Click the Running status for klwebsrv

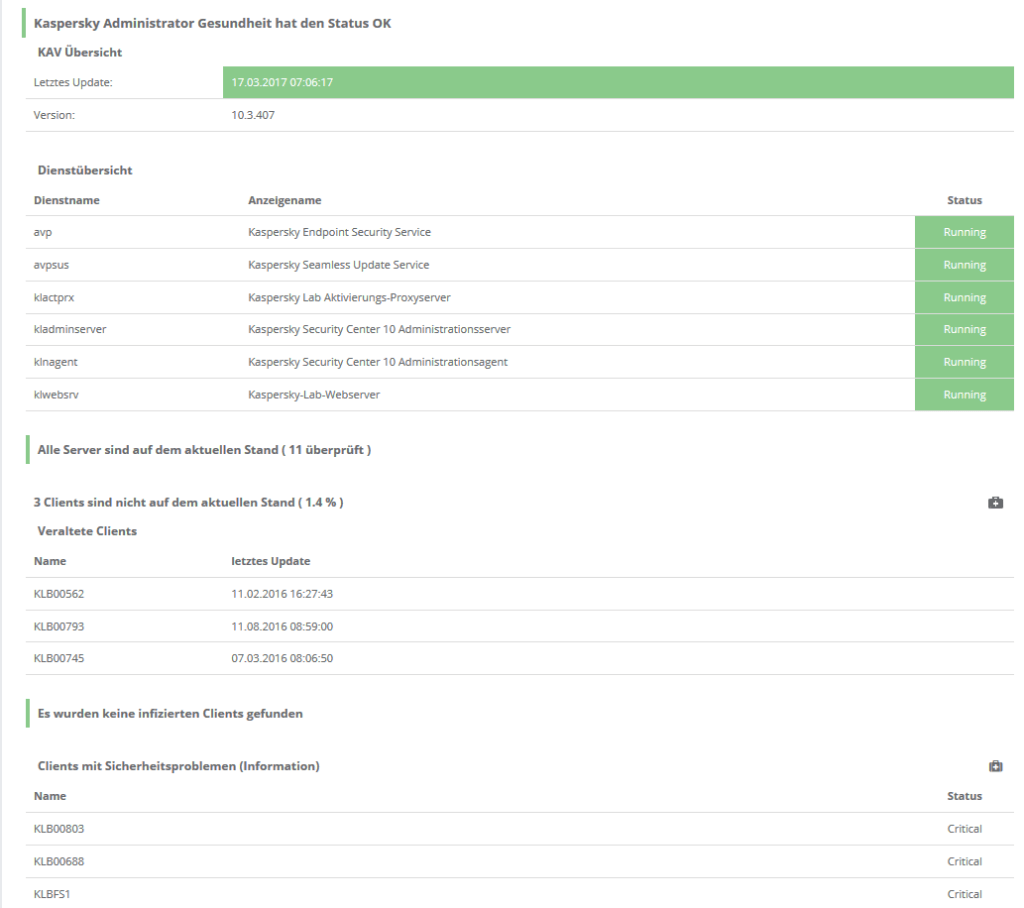tap(964, 395)
